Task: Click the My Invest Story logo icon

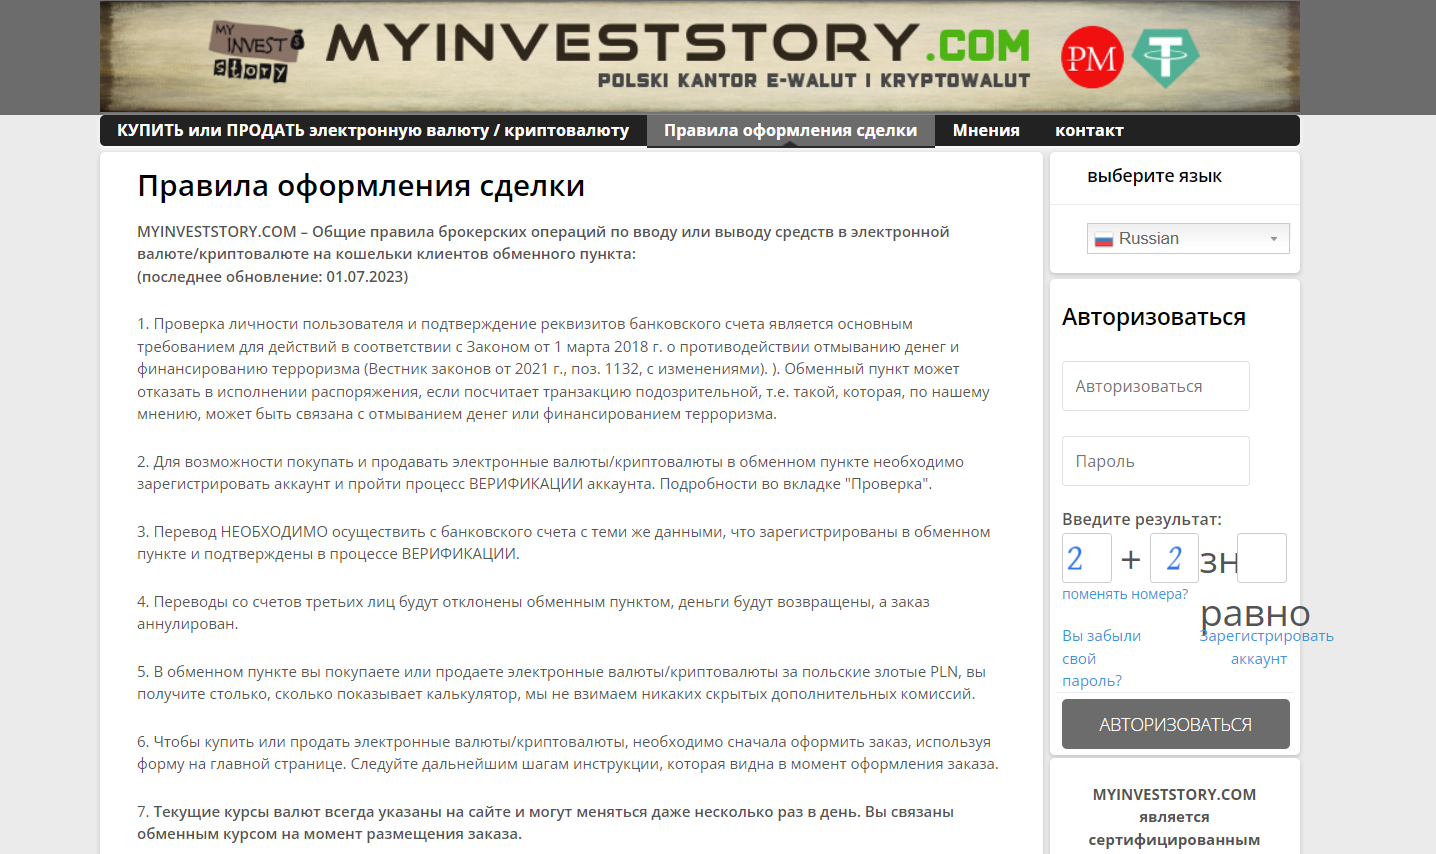Action: point(257,53)
